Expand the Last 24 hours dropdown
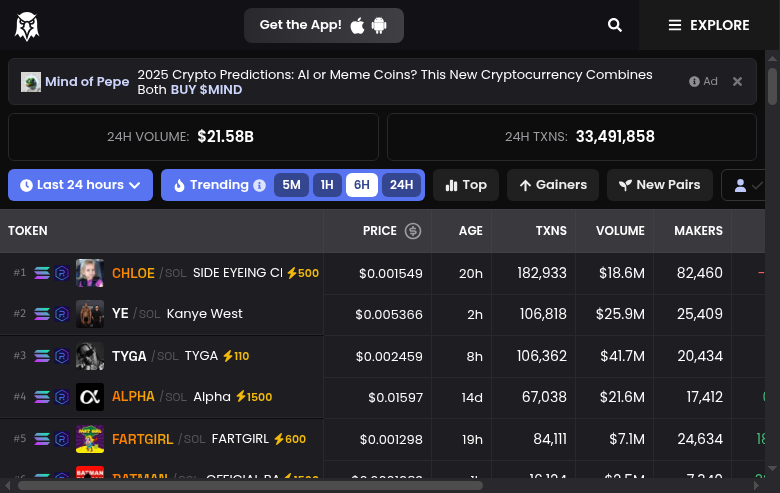780x493 pixels. (x=80, y=185)
